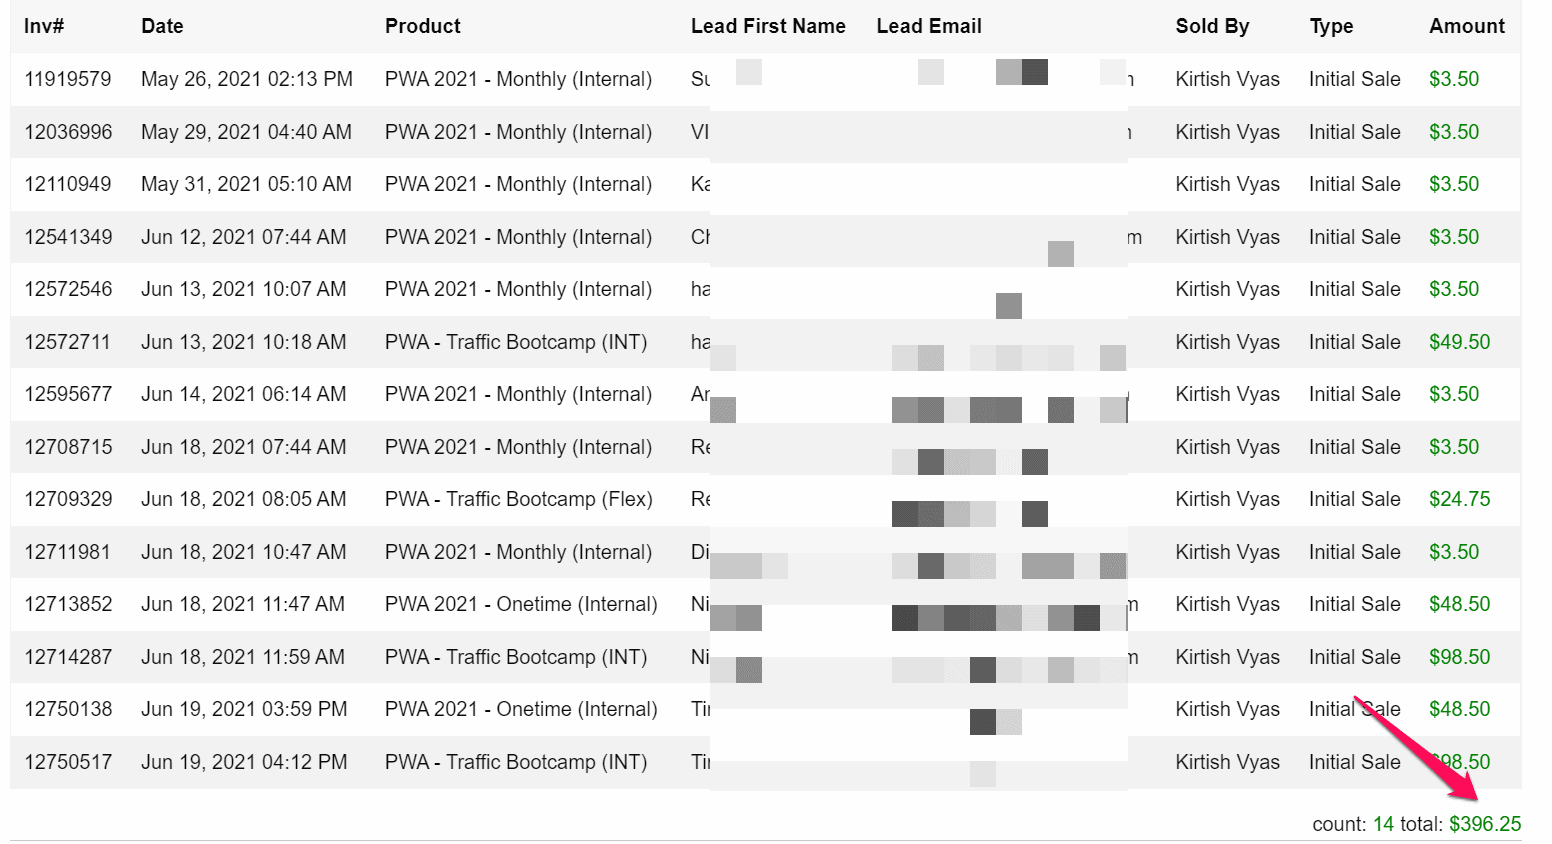
Task: Open invoice number 12572711
Action: click(x=68, y=342)
